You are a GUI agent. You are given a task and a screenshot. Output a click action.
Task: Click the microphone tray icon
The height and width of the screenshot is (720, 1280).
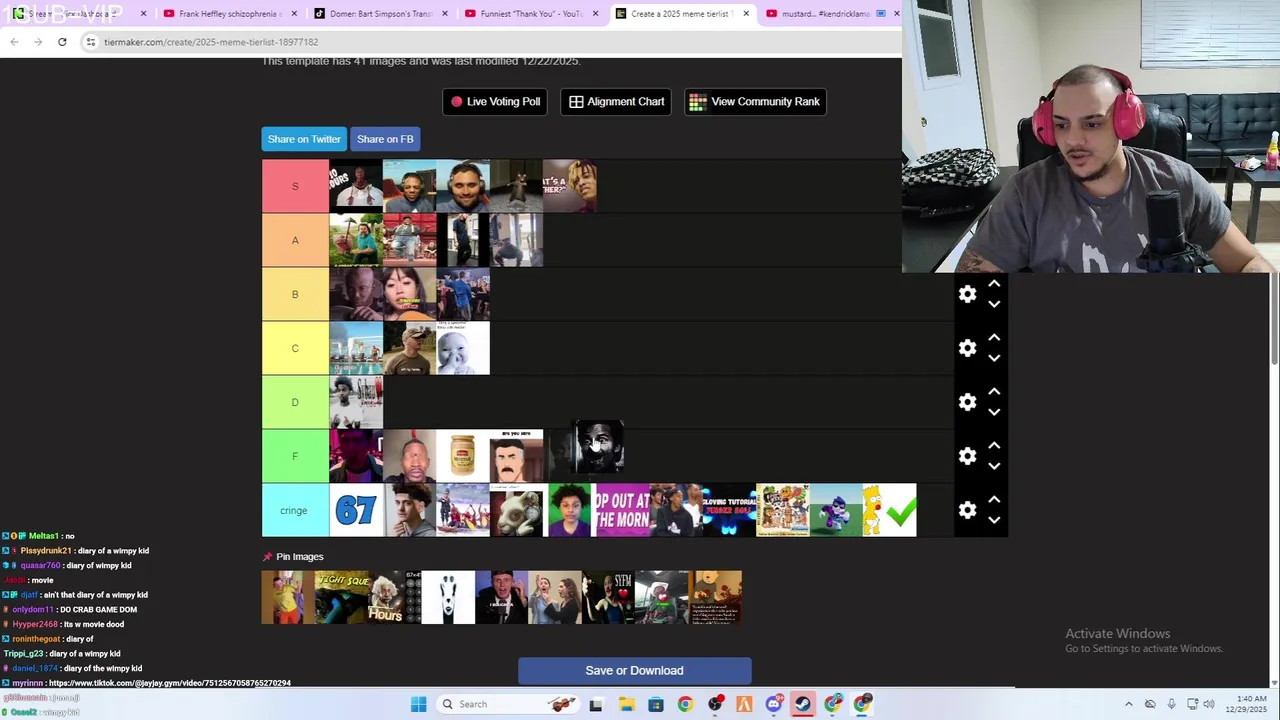click(x=1171, y=704)
